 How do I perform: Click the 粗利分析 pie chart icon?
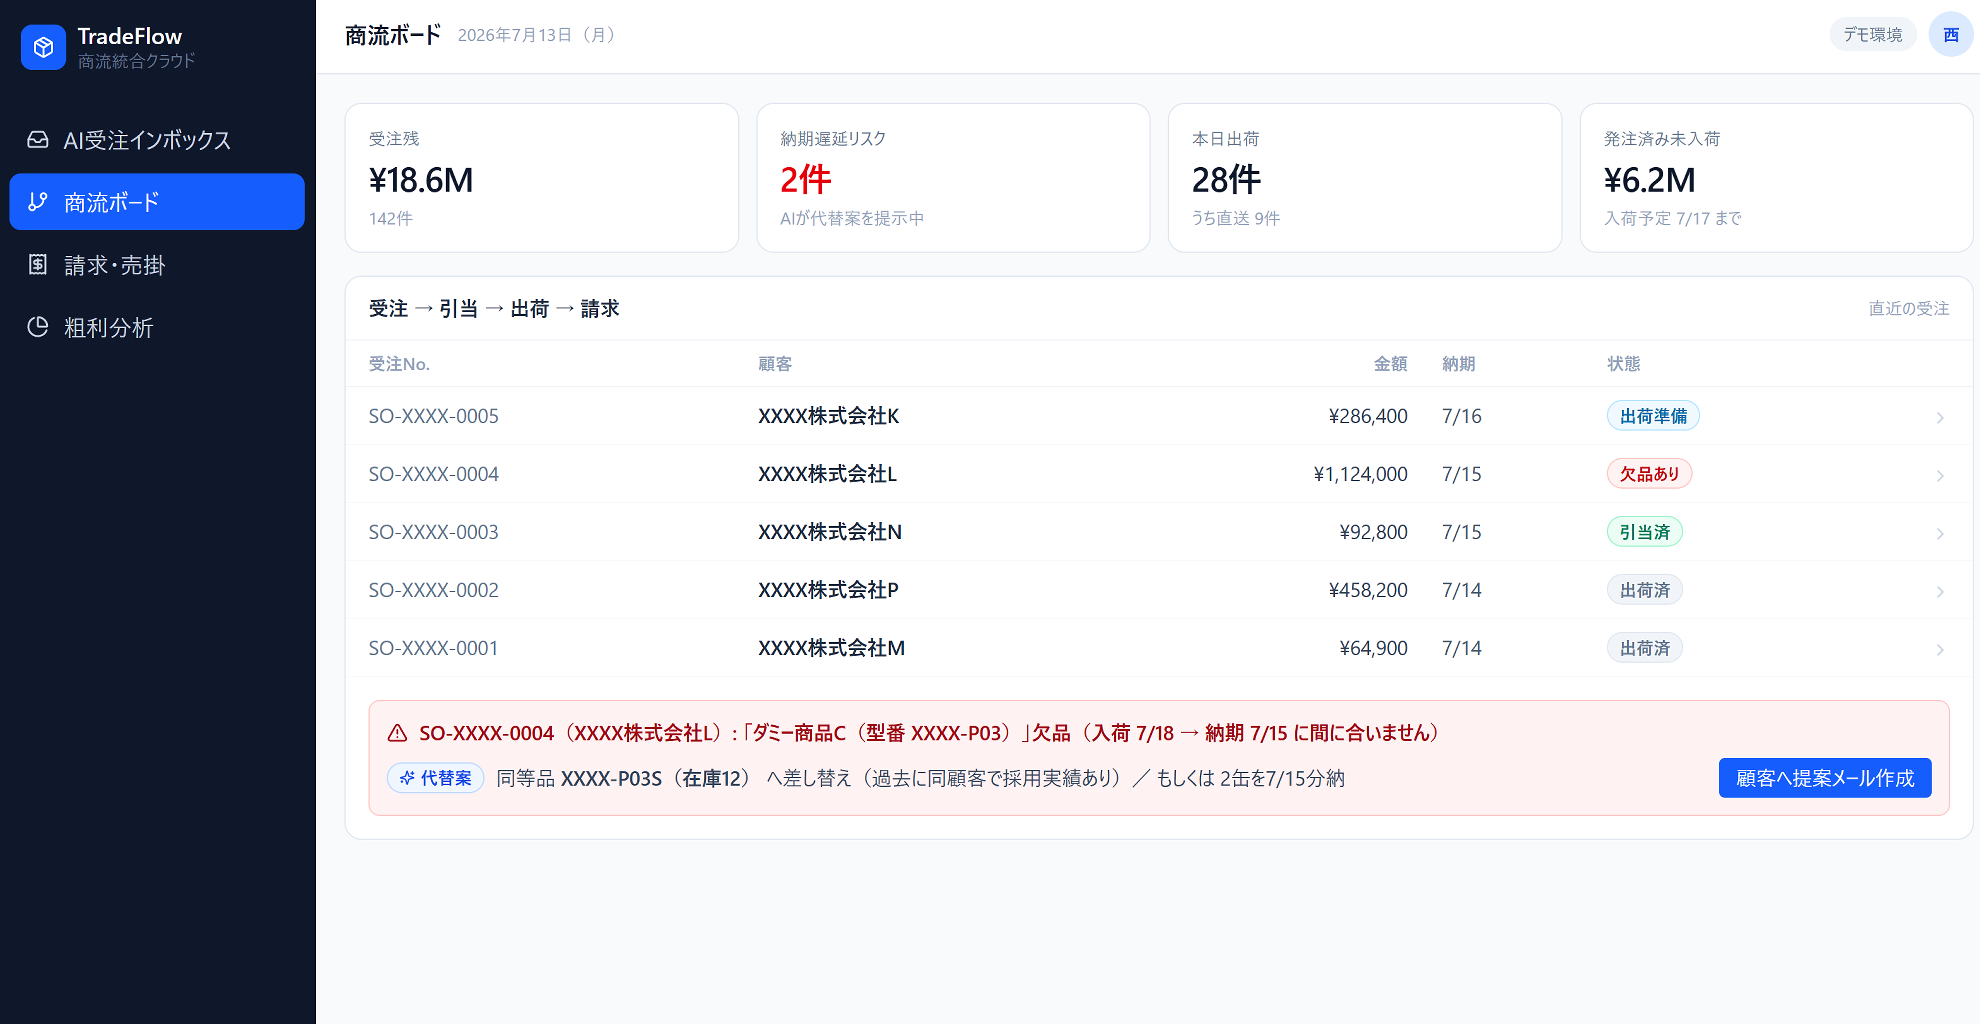(x=38, y=327)
